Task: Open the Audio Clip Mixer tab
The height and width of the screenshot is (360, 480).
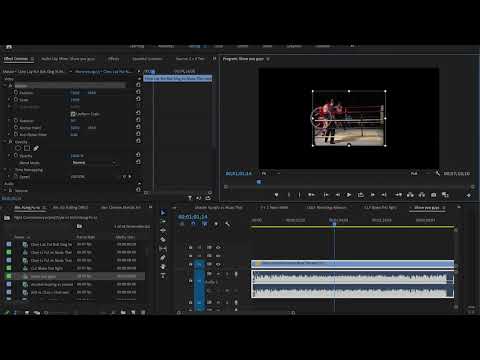Action: pyautogui.click(x=68, y=59)
